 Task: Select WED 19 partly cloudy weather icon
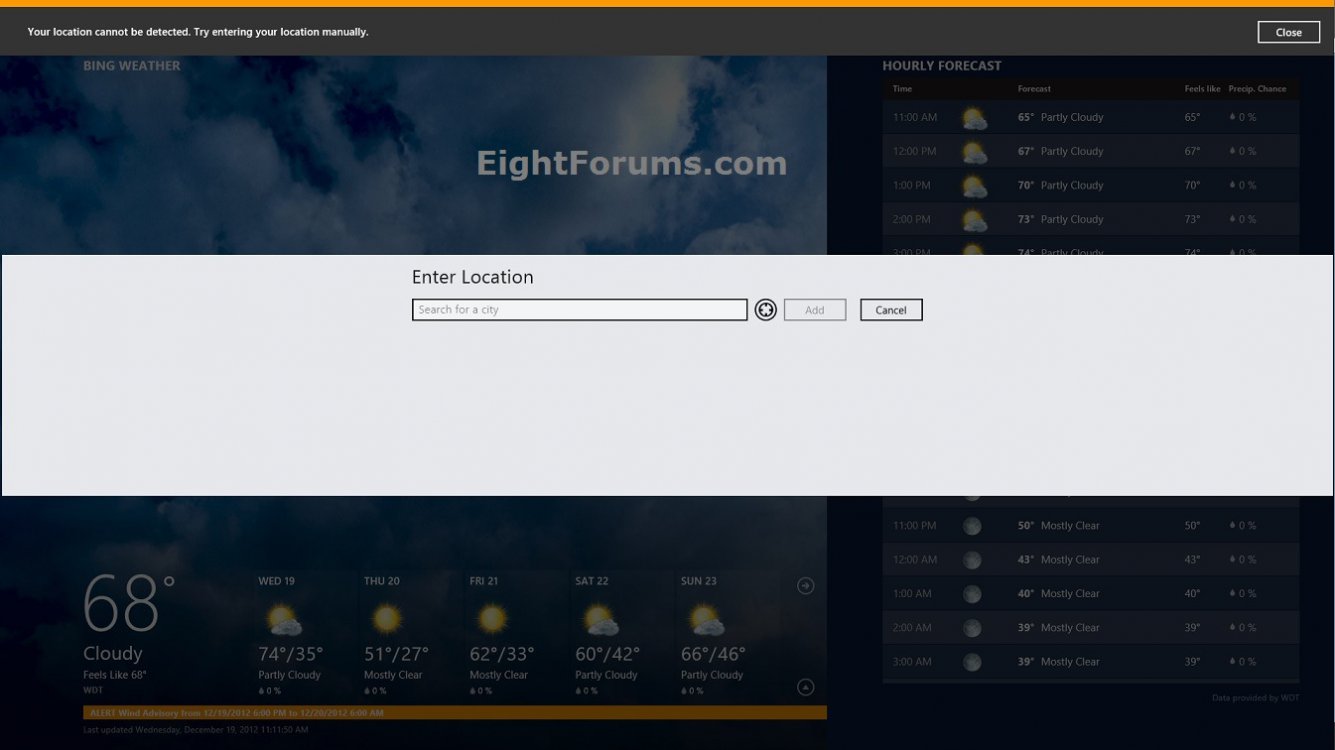pyautogui.click(x=284, y=620)
